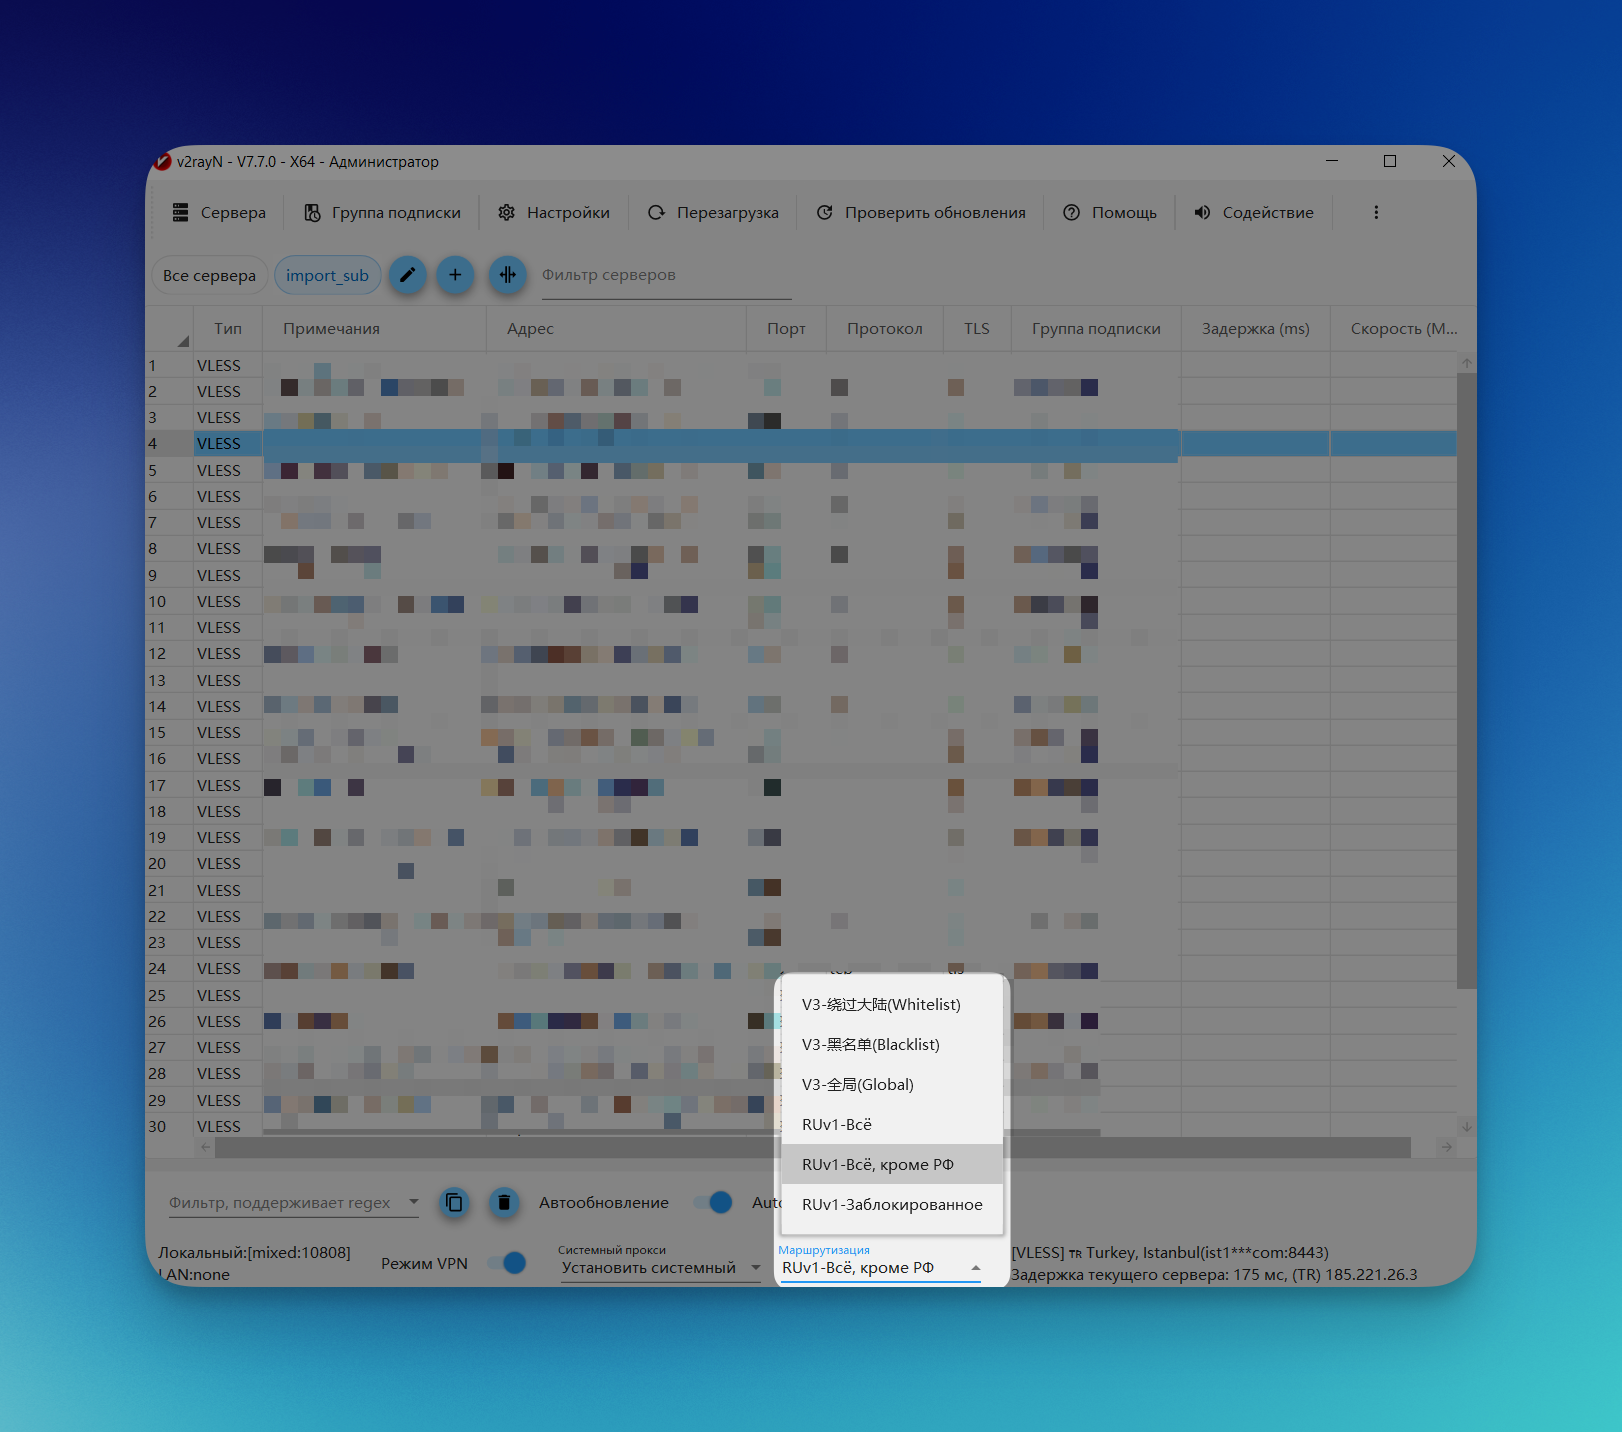This screenshot has width=1622, height=1432.
Task: Collapse the Маршрутизация routing dropdown
Action: coord(975,1268)
